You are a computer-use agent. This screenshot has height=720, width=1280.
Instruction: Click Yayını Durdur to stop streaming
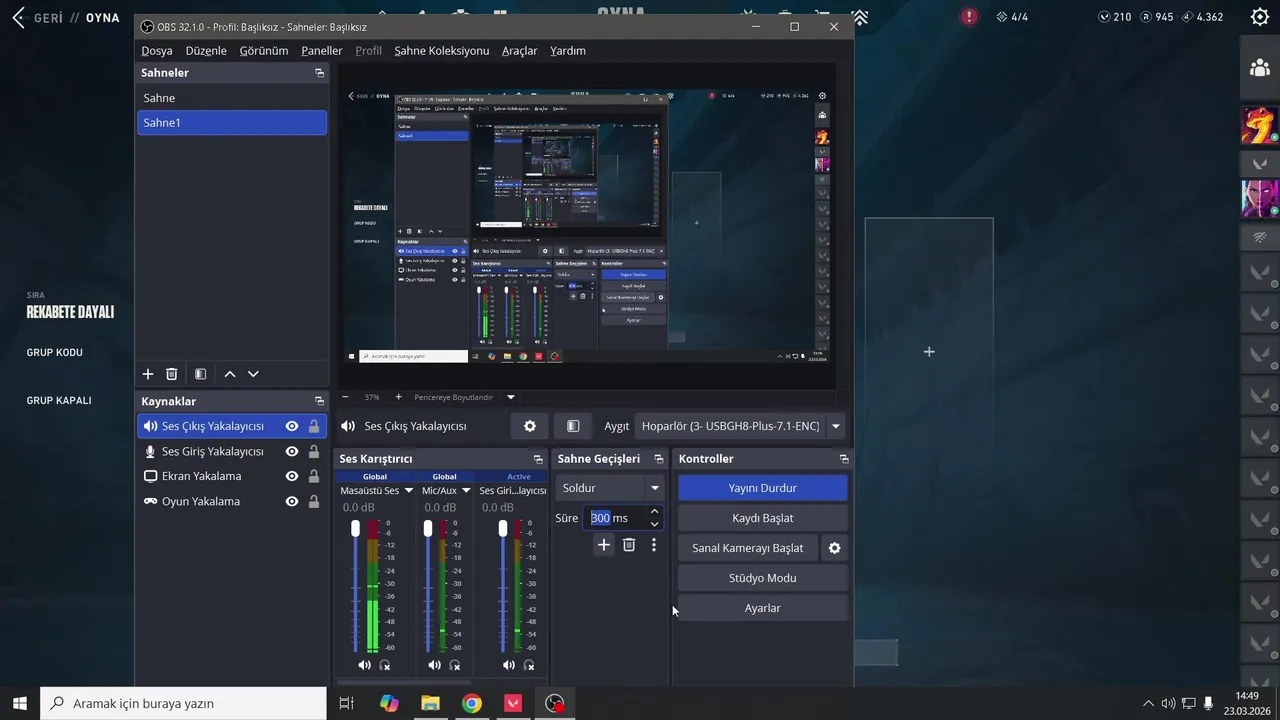click(x=762, y=488)
